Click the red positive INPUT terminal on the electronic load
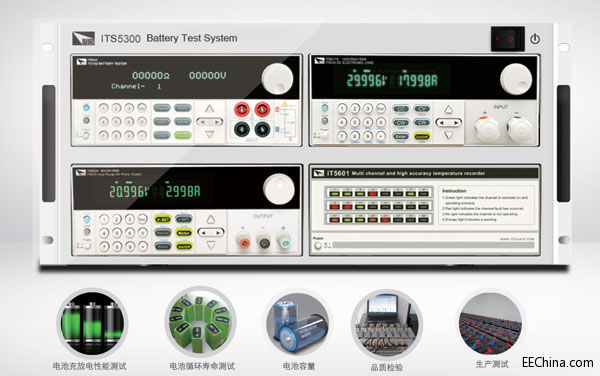 (x=487, y=129)
